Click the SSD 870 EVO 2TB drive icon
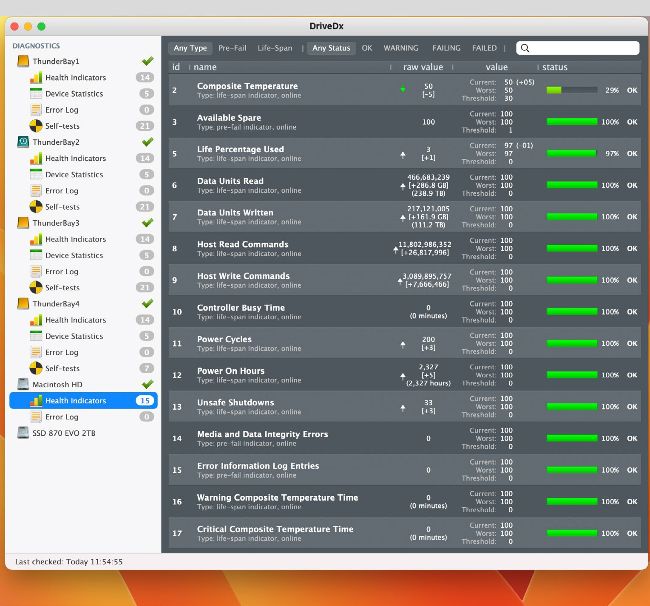The height and width of the screenshot is (606, 650). coord(23,432)
